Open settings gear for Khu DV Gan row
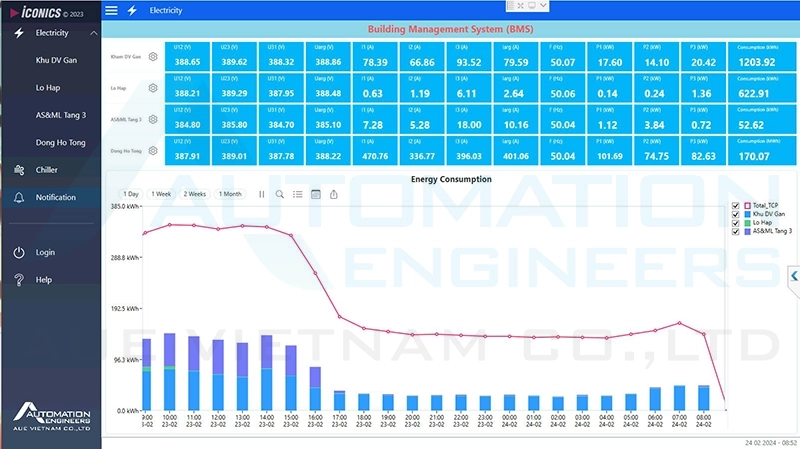The width and height of the screenshot is (800, 449). (x=153, y=57)
